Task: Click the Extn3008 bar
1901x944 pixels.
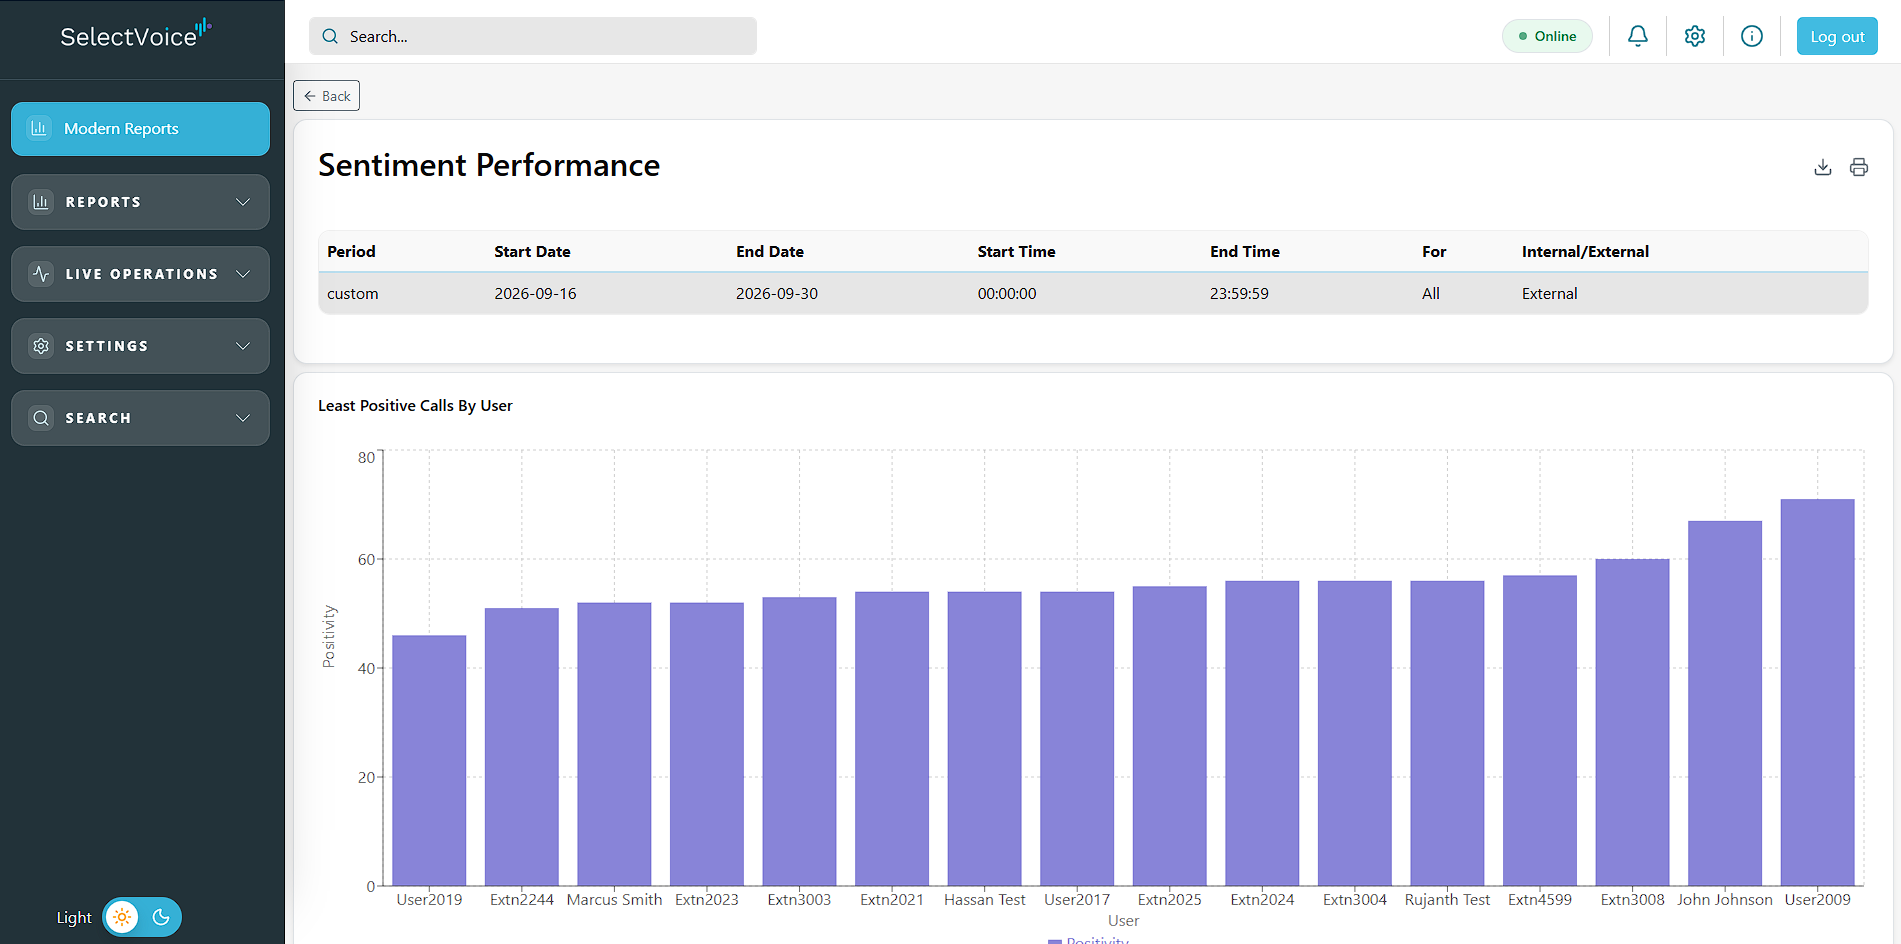Action: pos(1632,722)
